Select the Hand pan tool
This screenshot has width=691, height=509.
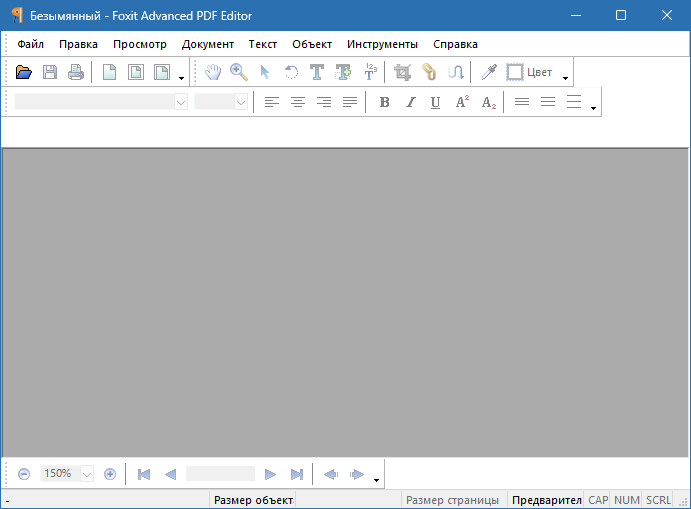213,72
